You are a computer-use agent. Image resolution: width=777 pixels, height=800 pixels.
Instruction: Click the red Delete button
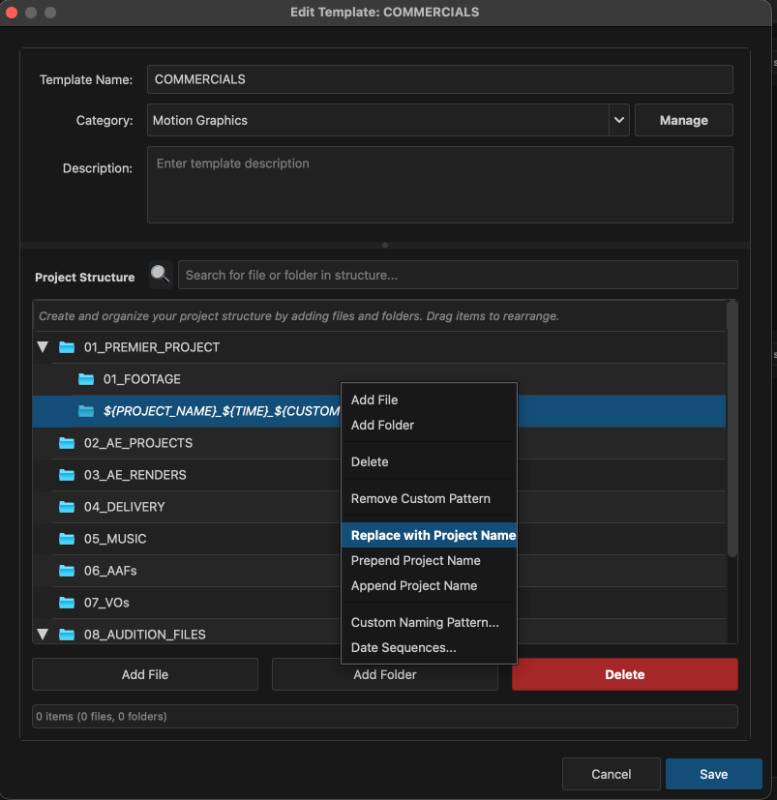pyautogui.click(x=625, y=674)
